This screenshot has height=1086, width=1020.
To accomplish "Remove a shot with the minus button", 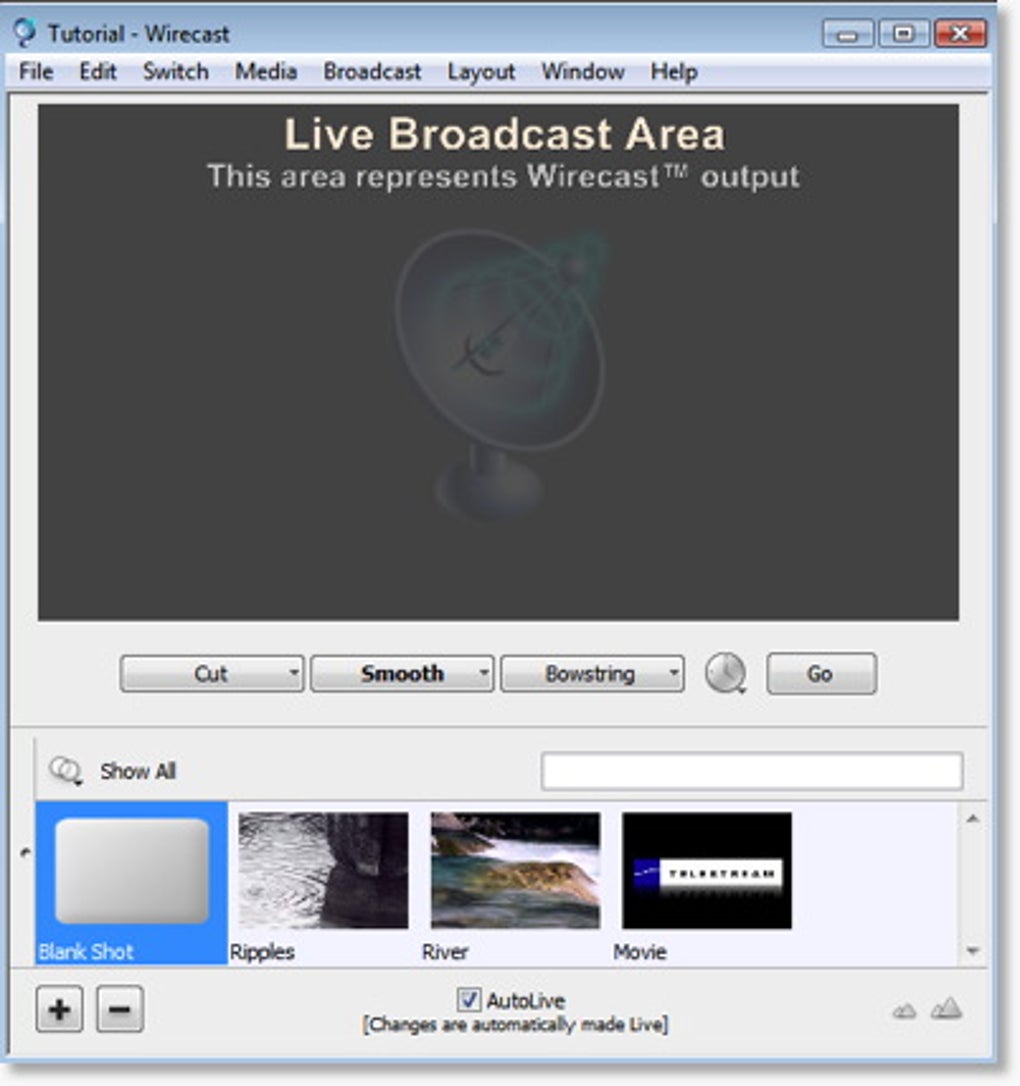I will (120, 1009).
